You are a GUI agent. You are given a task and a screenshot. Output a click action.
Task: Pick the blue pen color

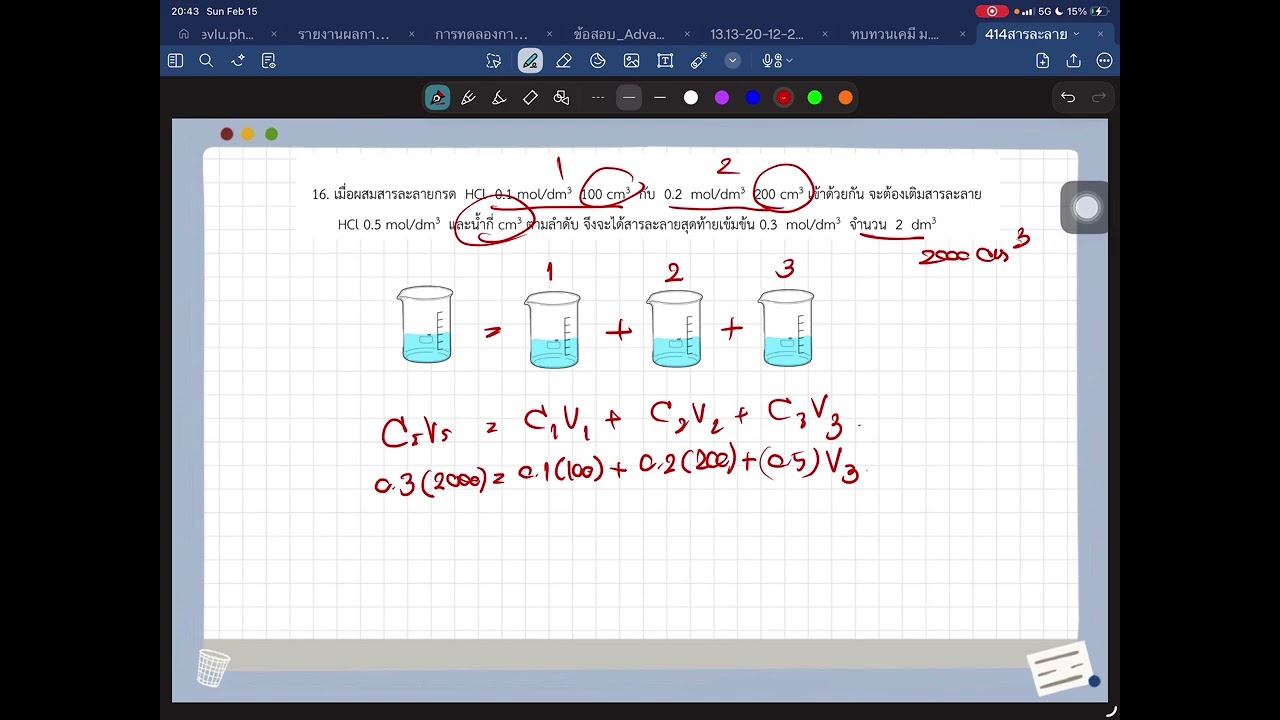753,97
